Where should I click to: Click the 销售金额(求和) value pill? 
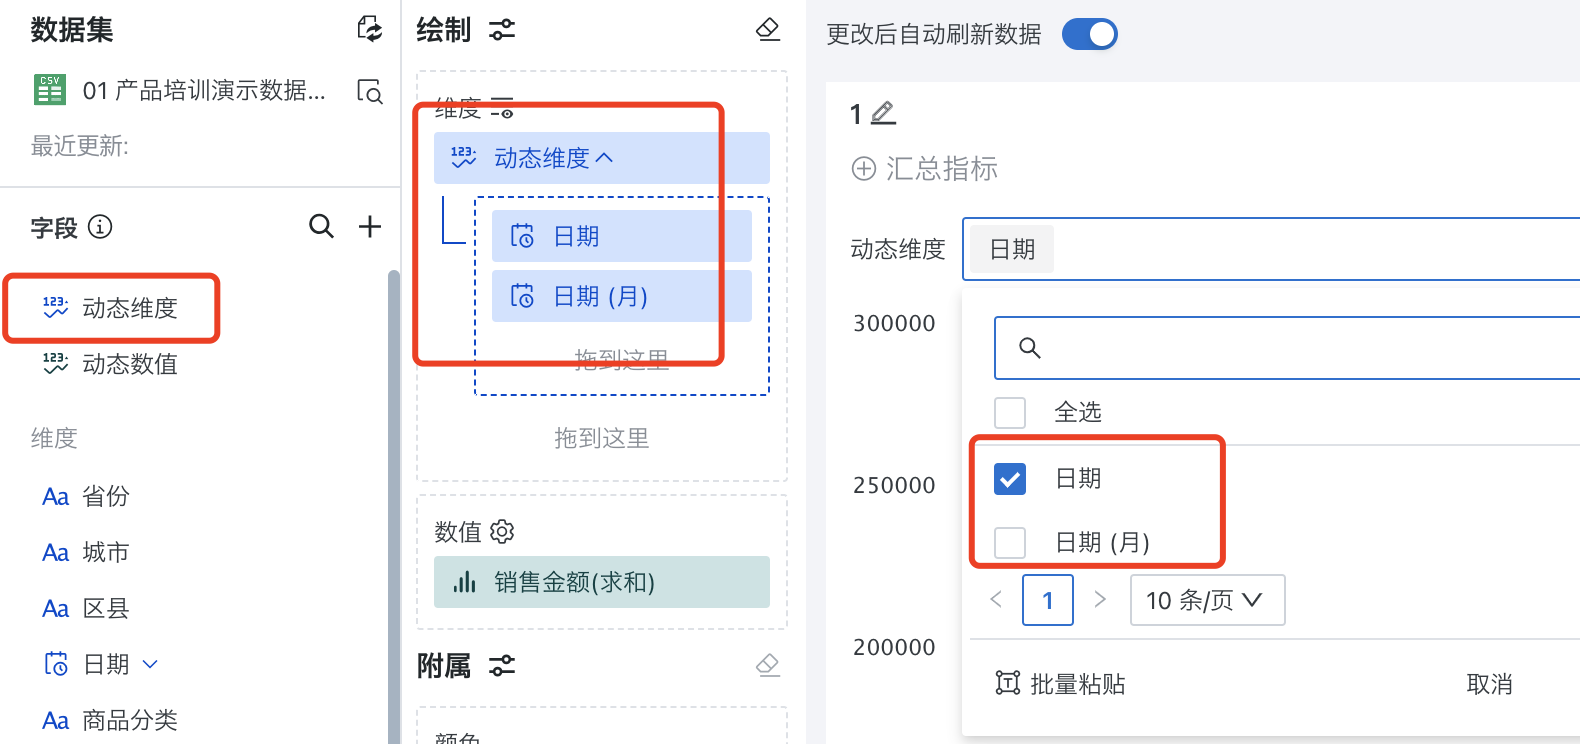click(x=602, y=582)
